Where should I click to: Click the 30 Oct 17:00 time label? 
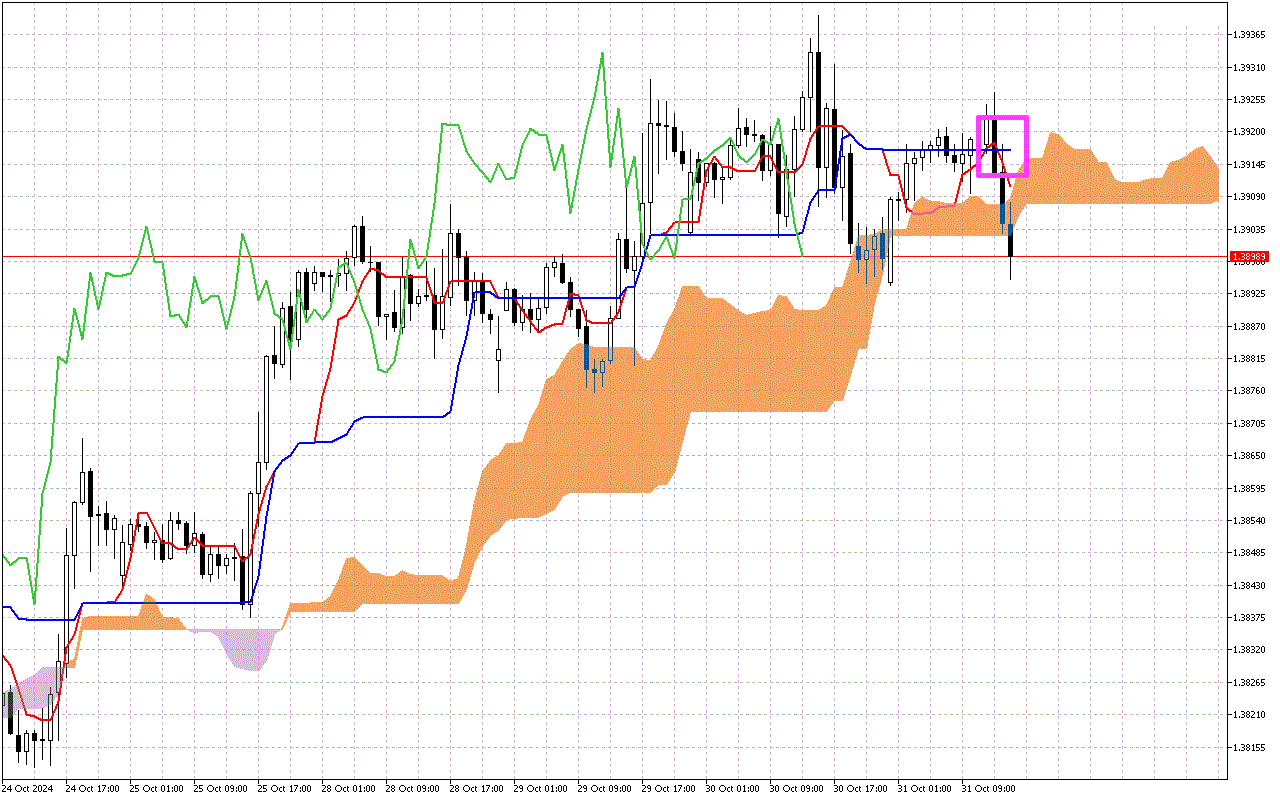pos(861,789)
